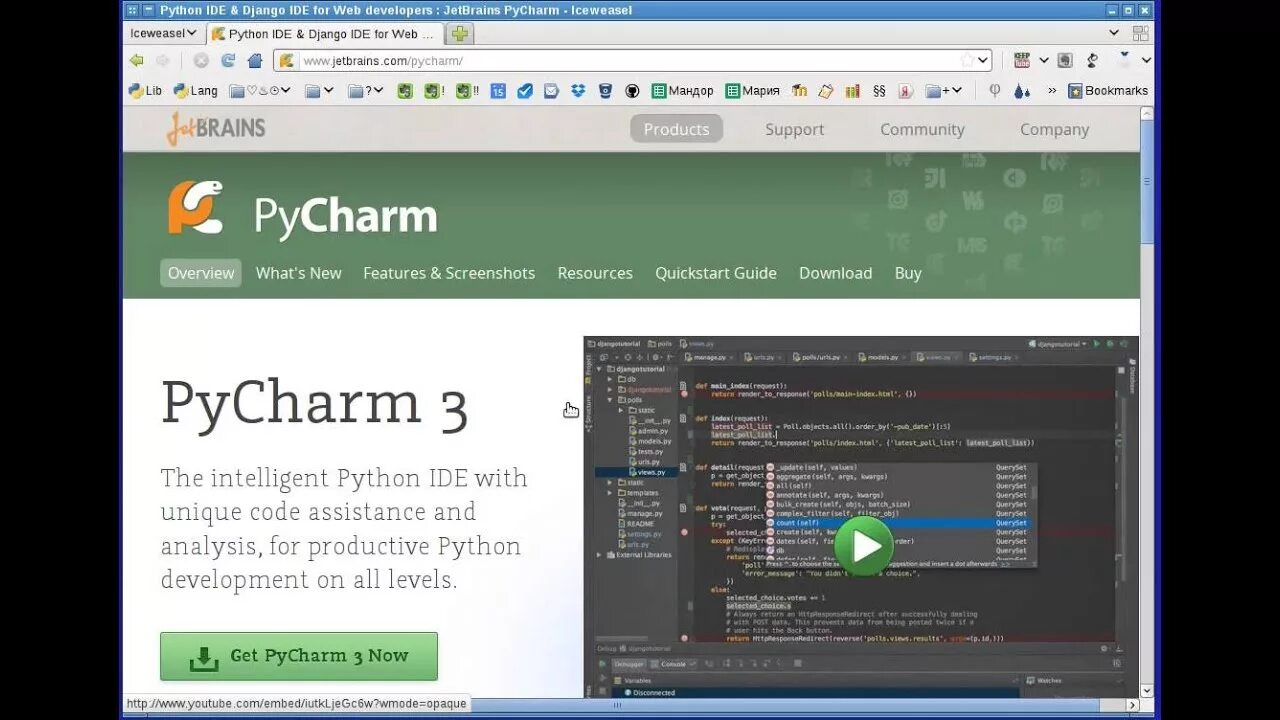This screenshot has width=1280, height=720.
Task: Open the Yandex bookmark icon
Action: coord(905,90)
